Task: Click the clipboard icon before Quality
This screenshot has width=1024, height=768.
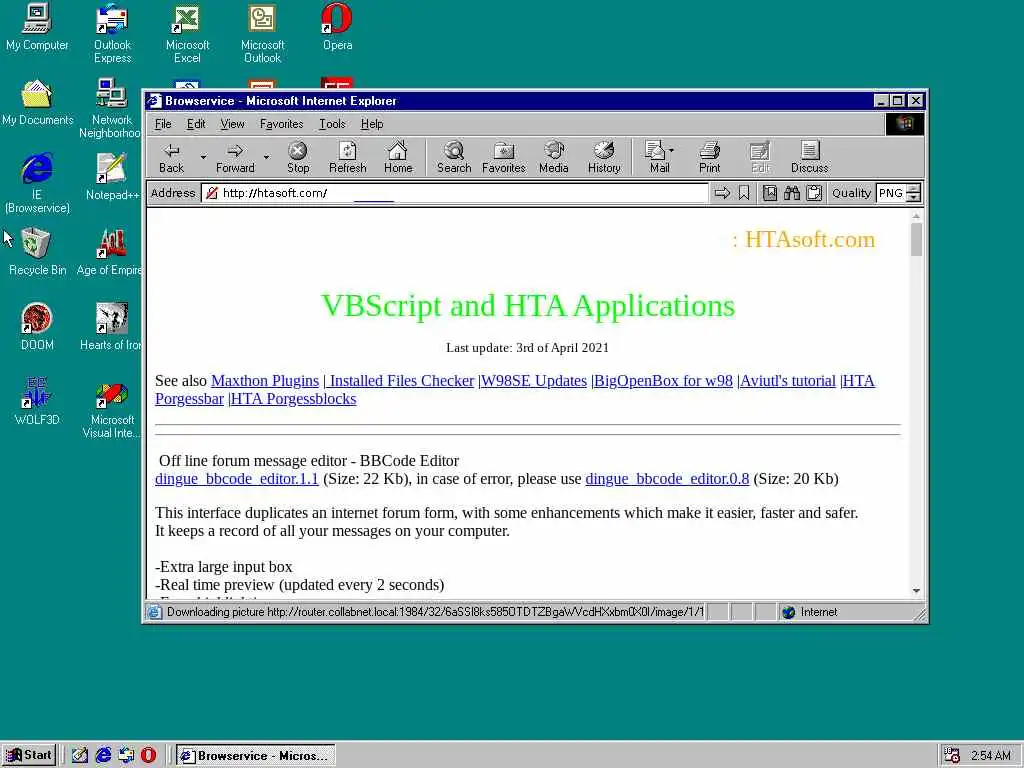Action: click(814, 193)
